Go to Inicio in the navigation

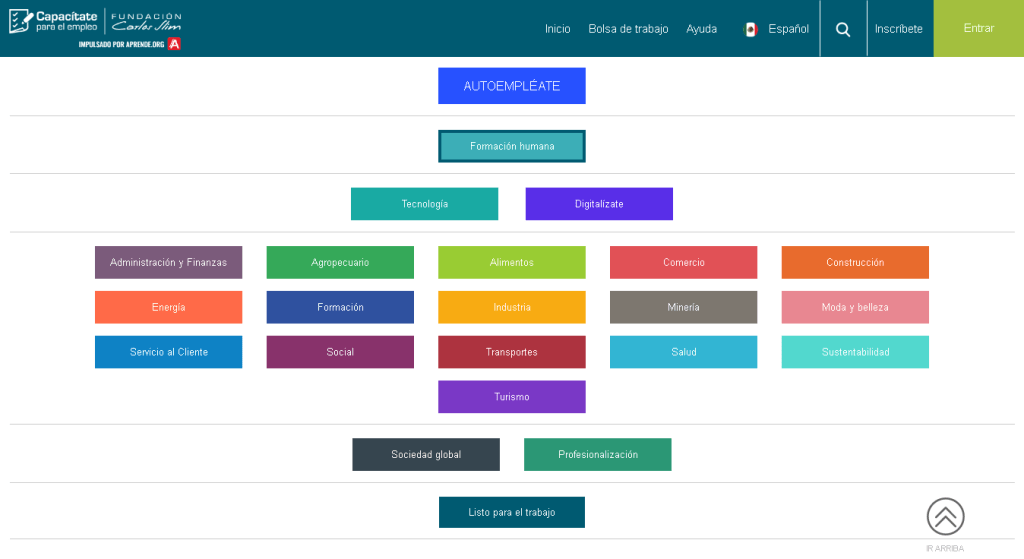click(x=557, y=29)
